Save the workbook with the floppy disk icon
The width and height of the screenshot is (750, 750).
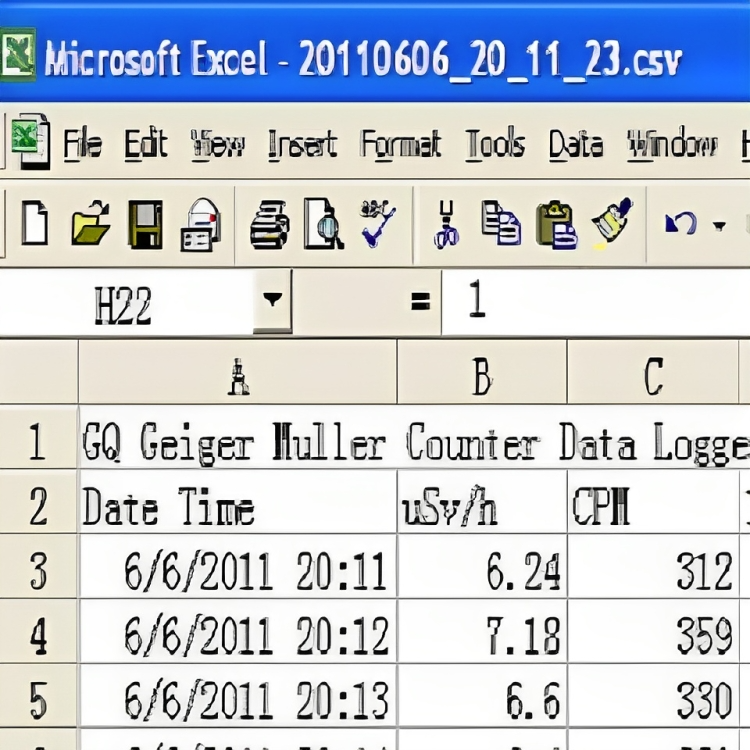[x=145, y=224]
